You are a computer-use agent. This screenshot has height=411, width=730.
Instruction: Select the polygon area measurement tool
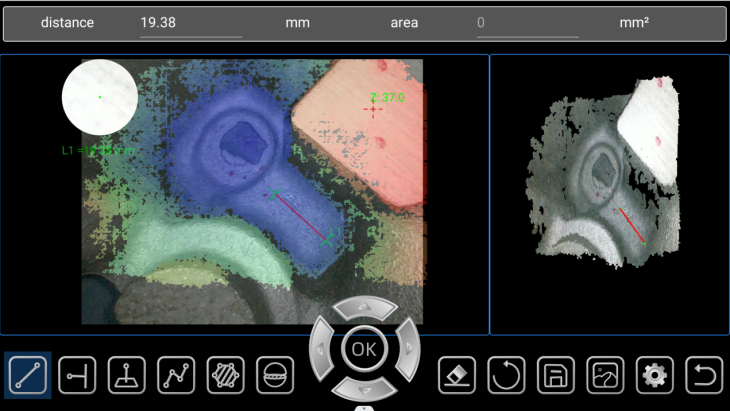pos(225,376)
